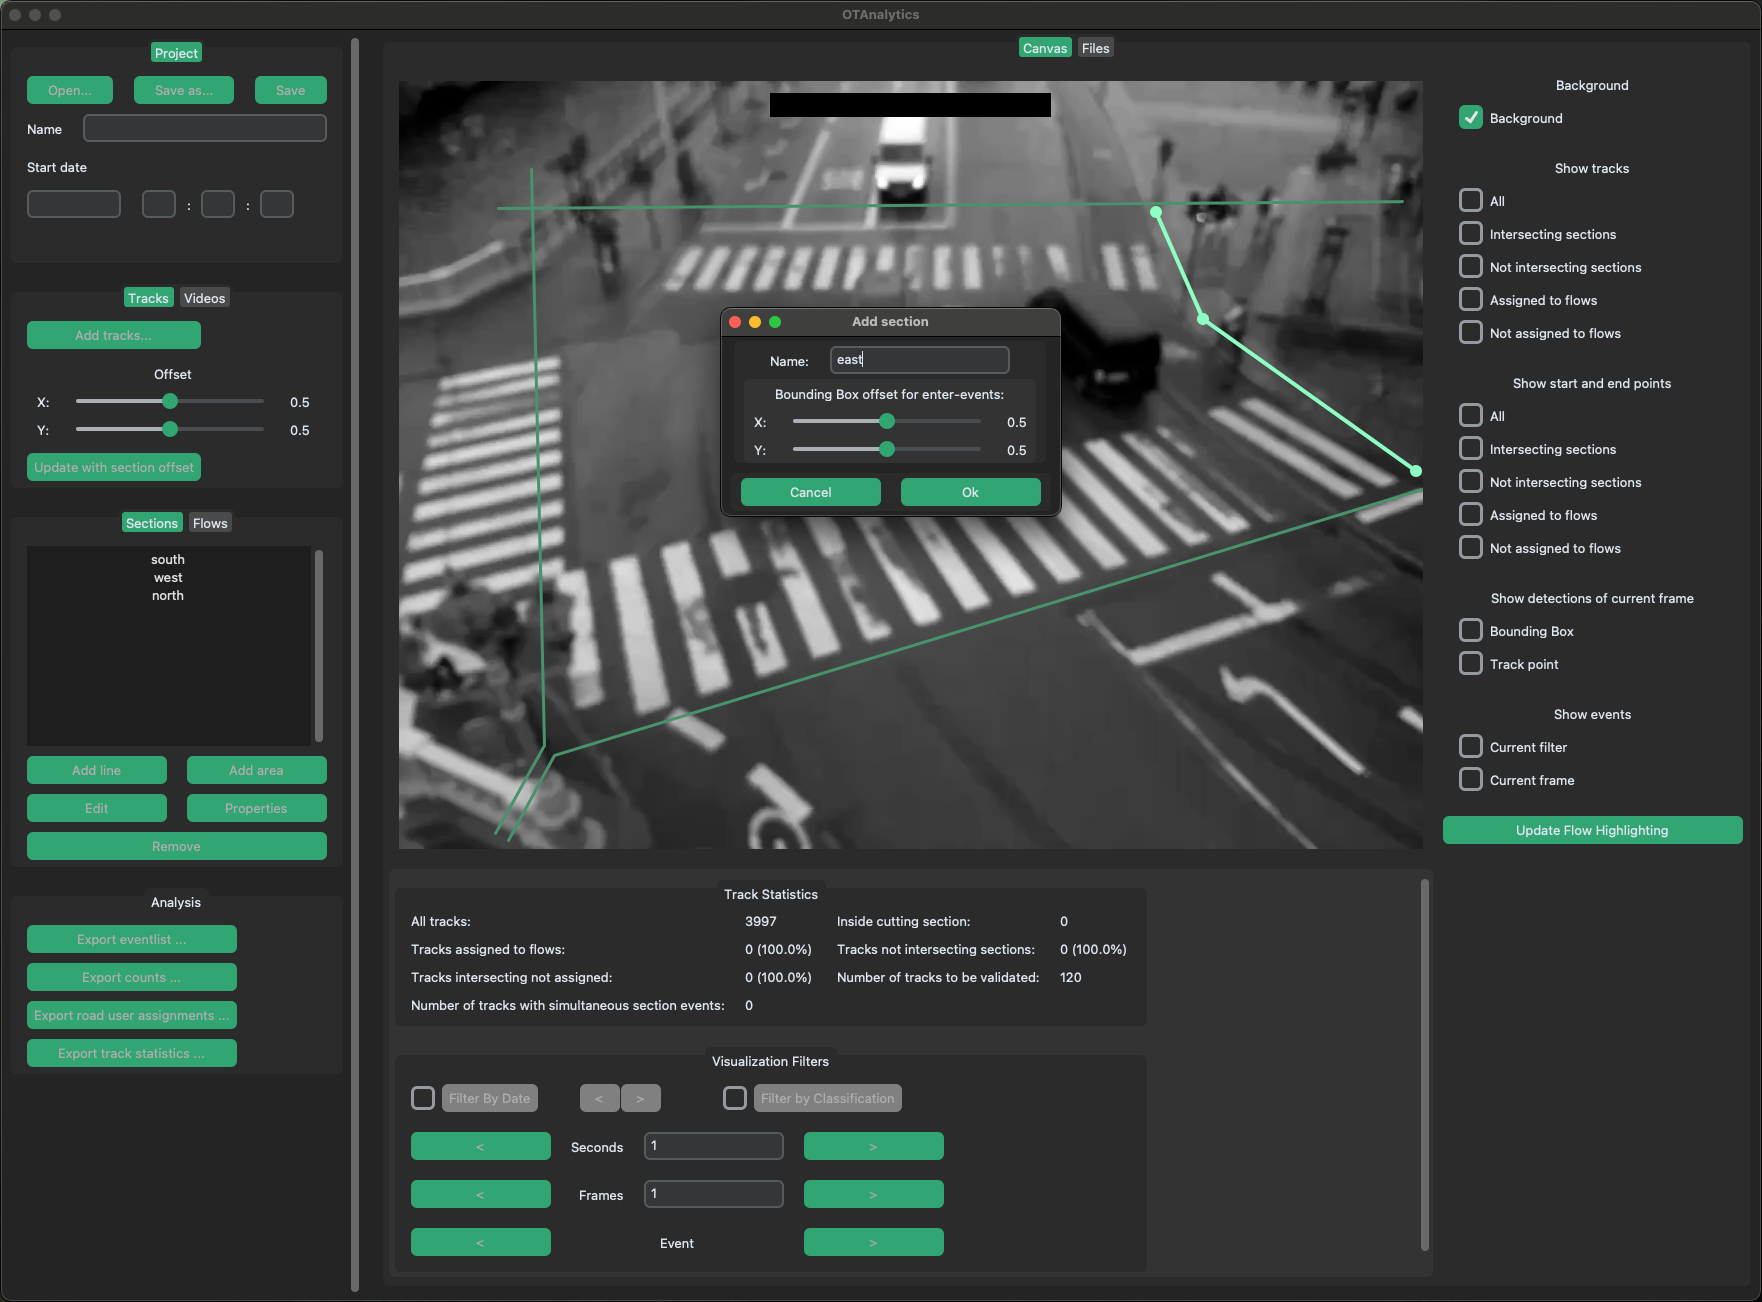This screenshot has width=1762, height=1302.
Task: Click the red close button of Add section dialog
Action: [x=735, y=322]
